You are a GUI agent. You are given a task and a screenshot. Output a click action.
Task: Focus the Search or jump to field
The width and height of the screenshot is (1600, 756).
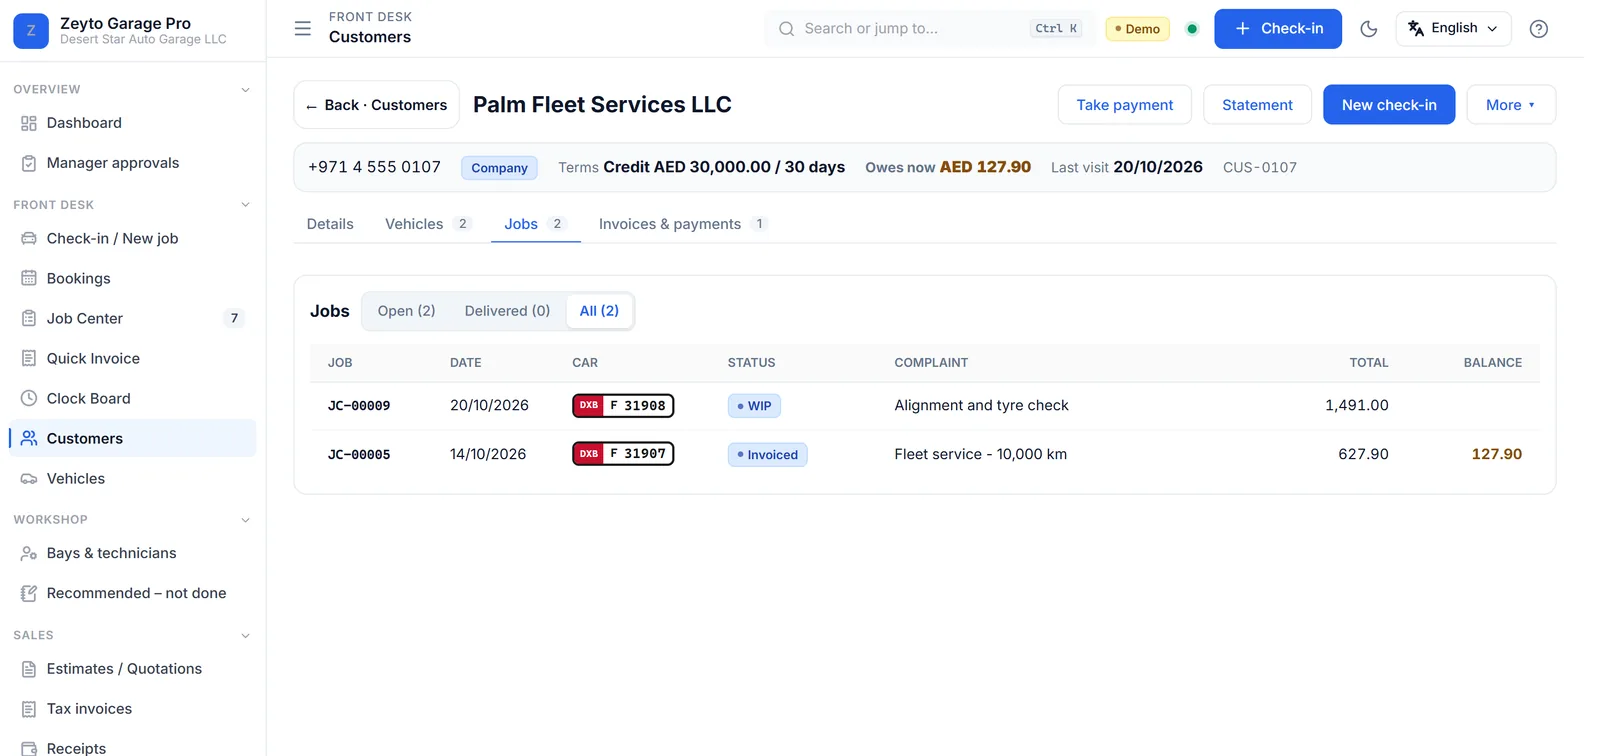(x=930, y=29)
